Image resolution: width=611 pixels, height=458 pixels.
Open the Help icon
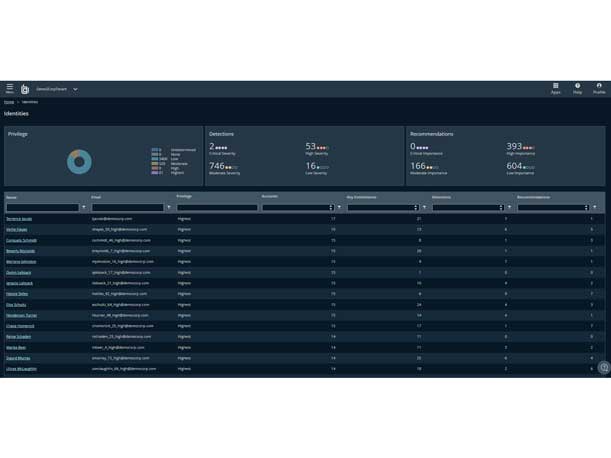[x=577, y=88]
